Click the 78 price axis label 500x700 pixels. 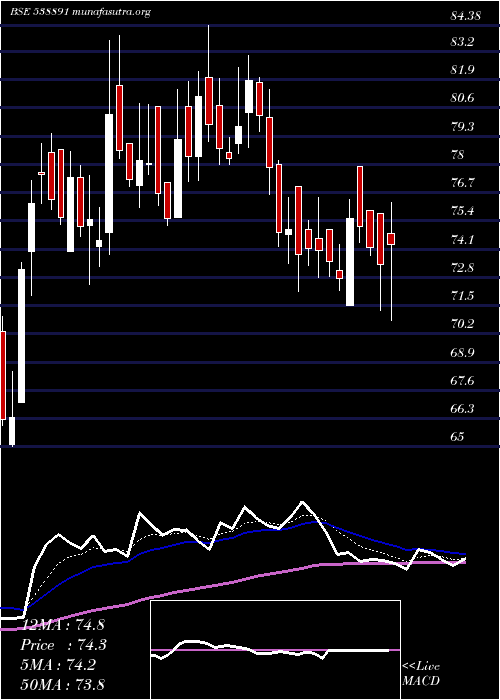pos(458,155)
